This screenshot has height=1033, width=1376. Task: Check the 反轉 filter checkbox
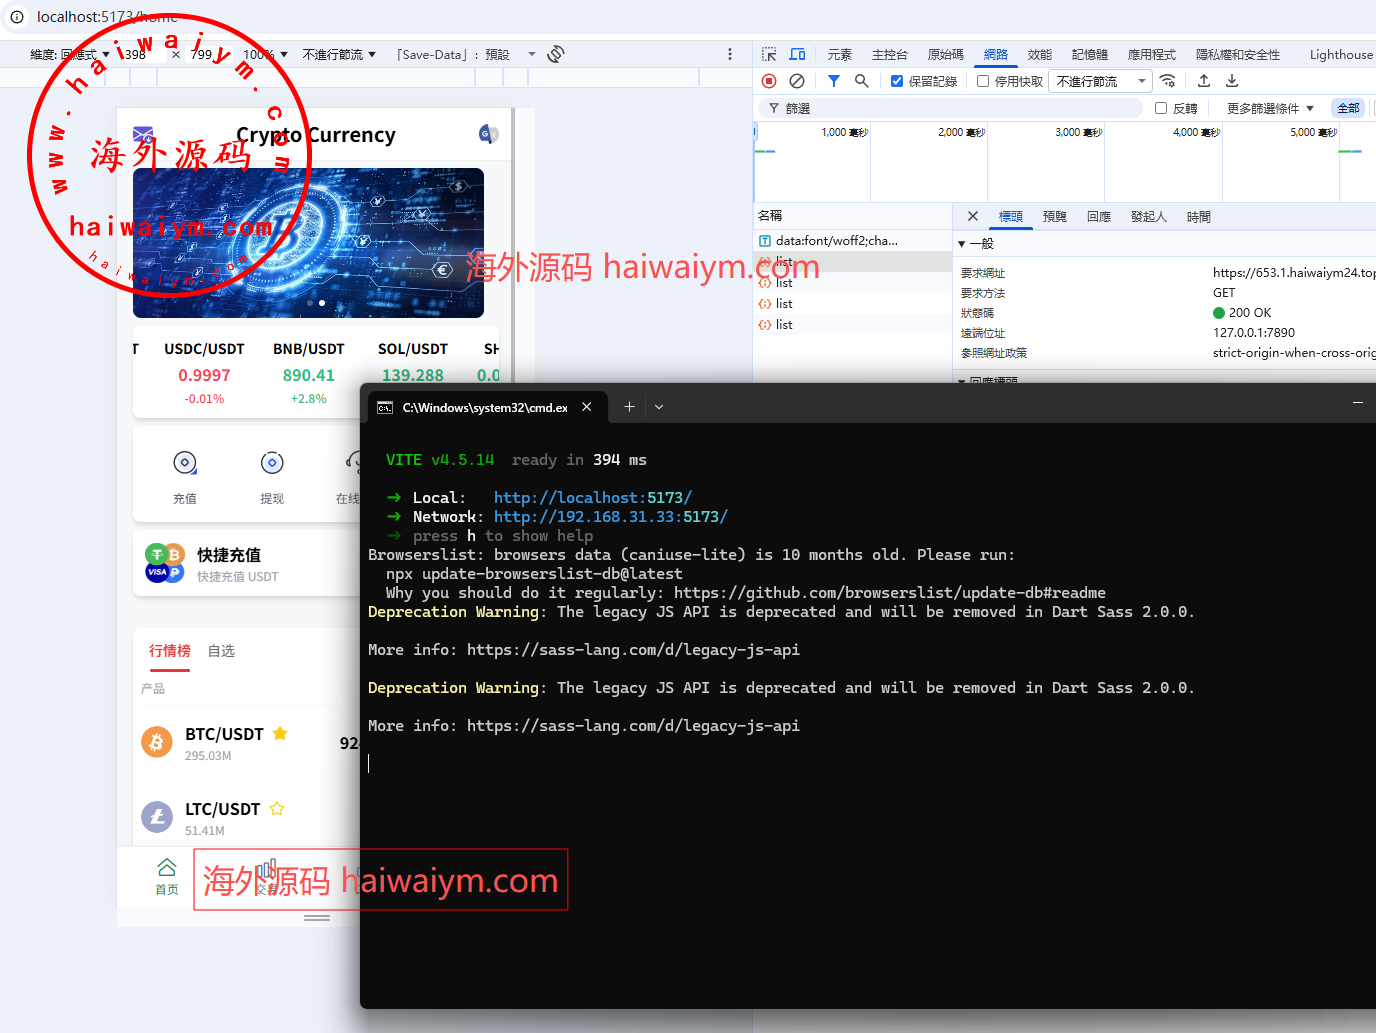pos(1161,108)
